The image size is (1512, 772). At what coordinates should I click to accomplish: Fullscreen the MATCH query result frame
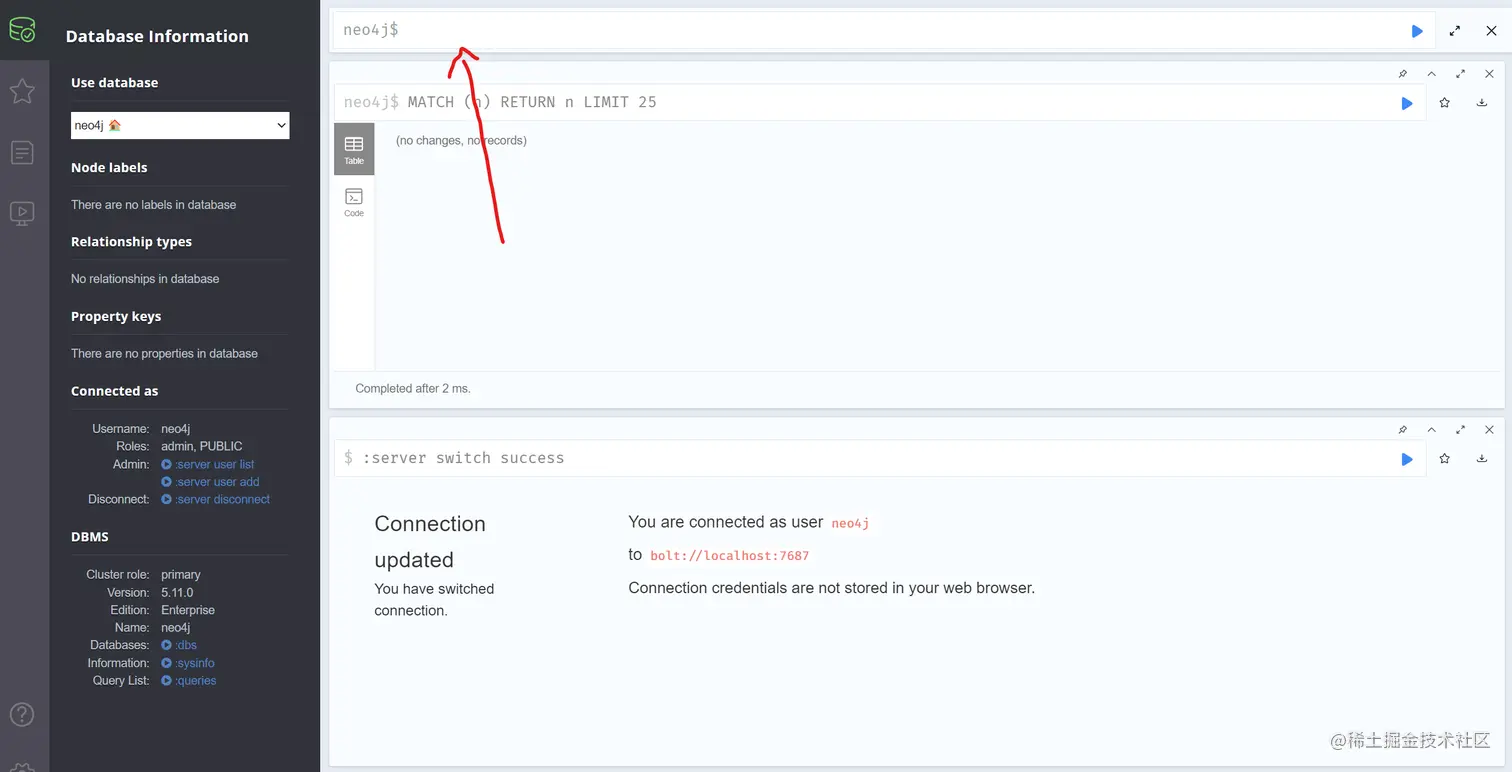pyautogui.click(x=1460, y=74)
